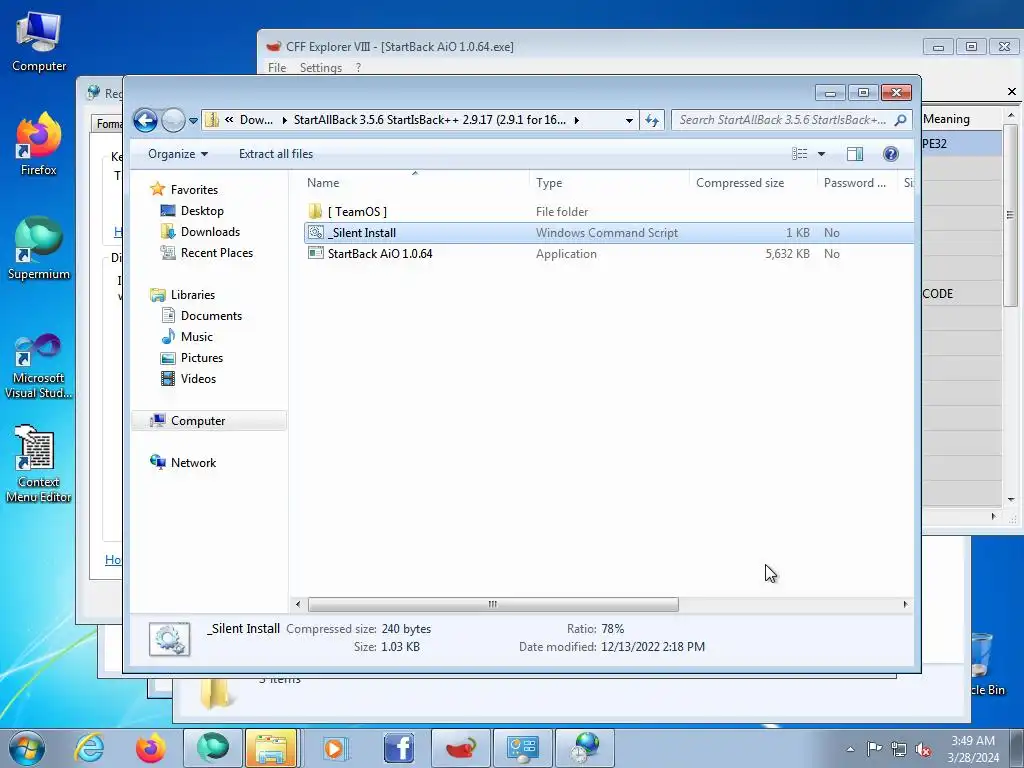This screenshot has width=1024, height=768.
Task: Open the view options dropdown arrow
Action: (822, 154)
